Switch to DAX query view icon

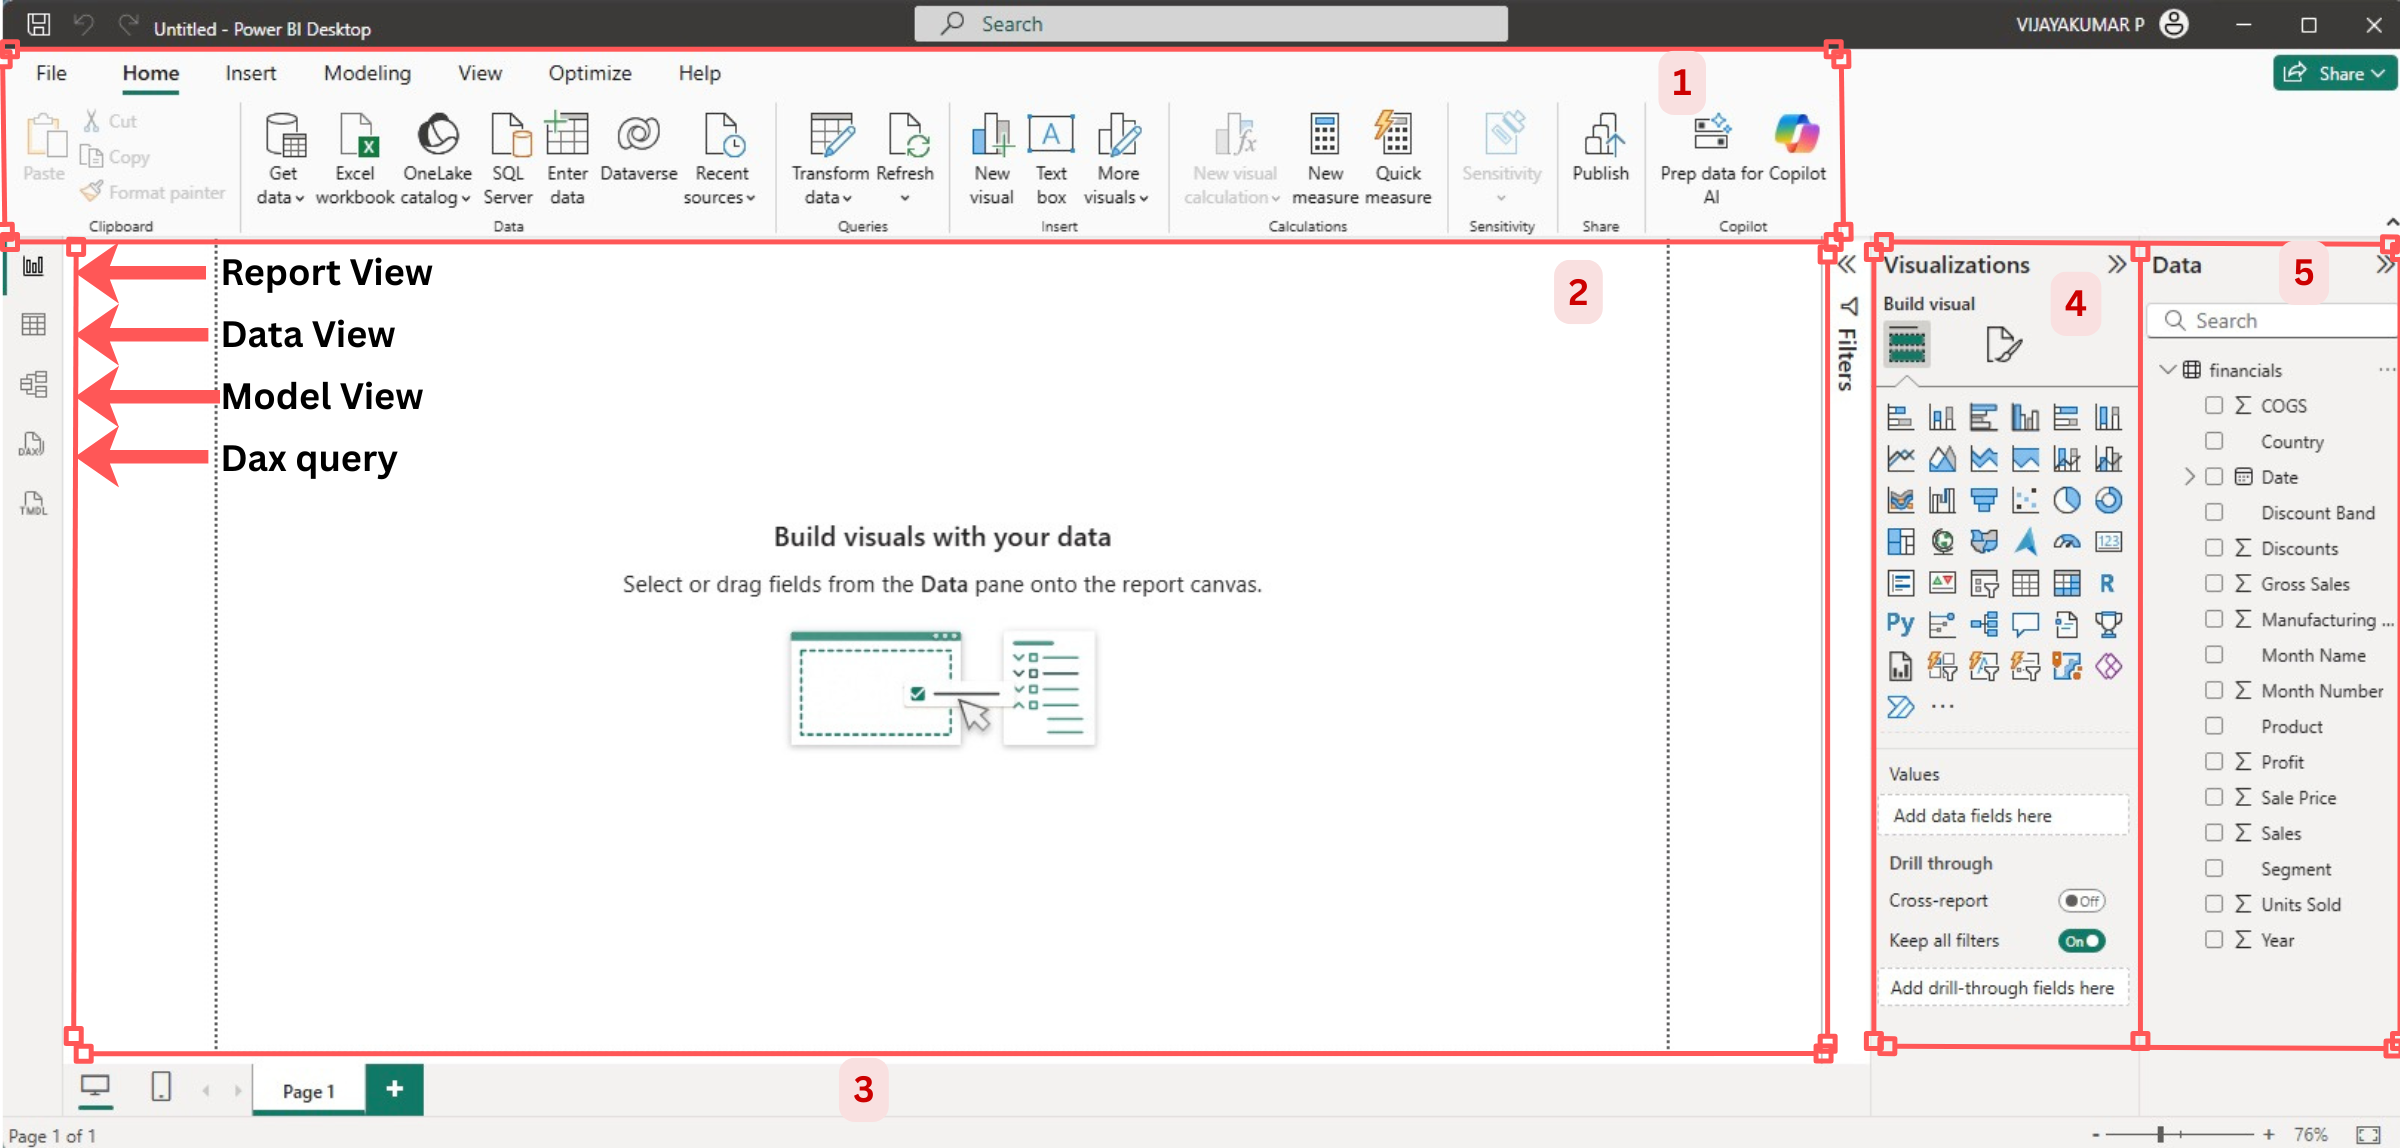pos(33,444)
